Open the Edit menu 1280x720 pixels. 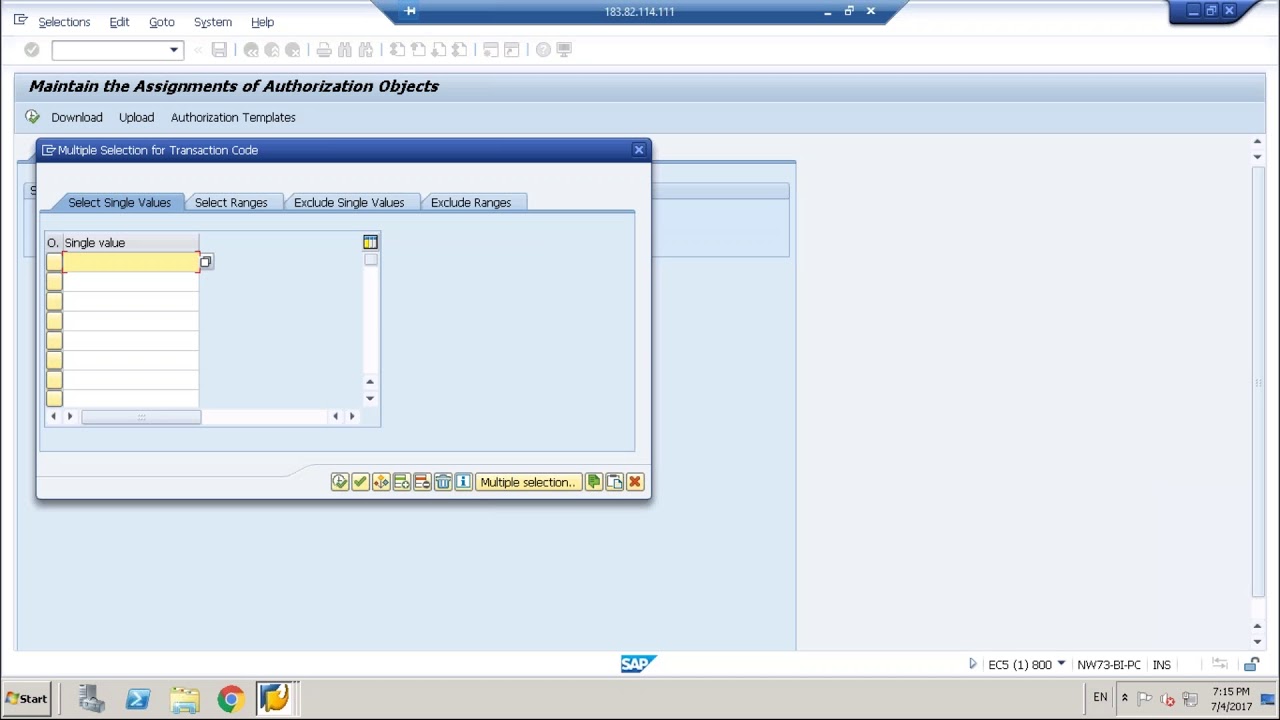pyautogui.click(x=119, y=22)
